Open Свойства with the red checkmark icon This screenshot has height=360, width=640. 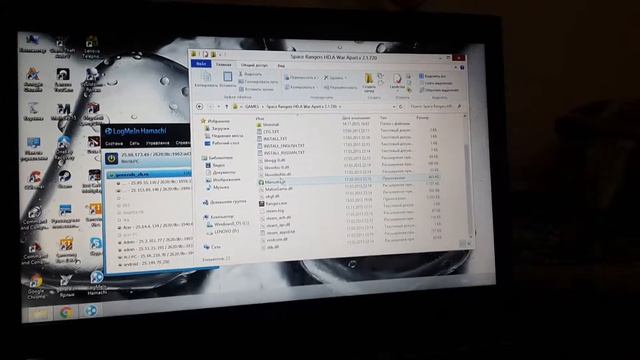(x=397, y=81)
